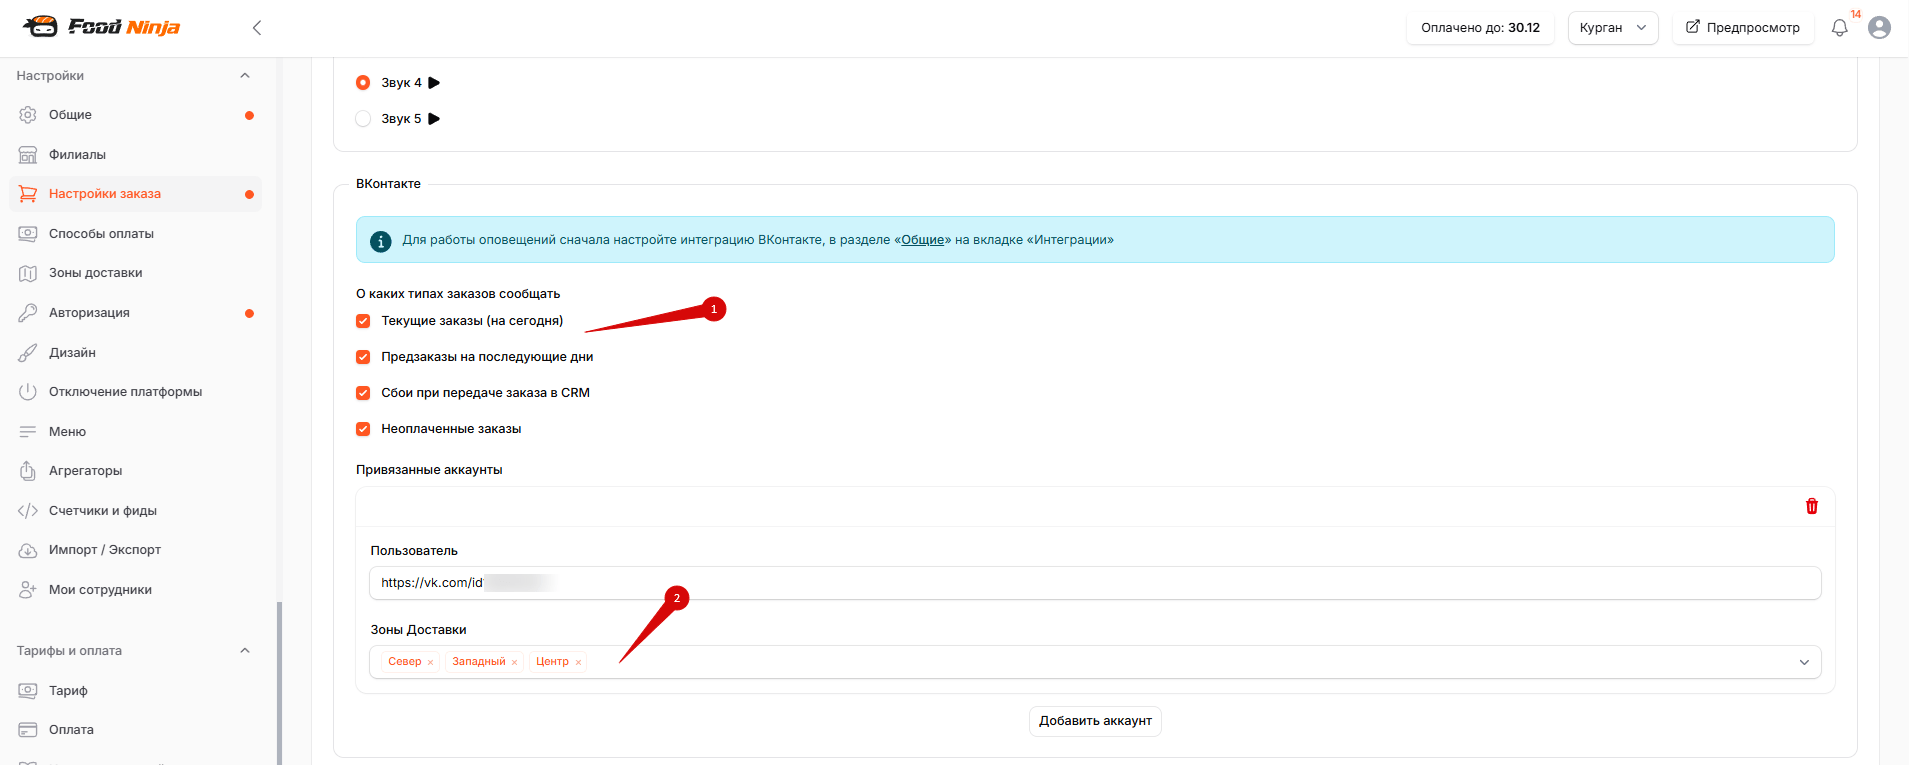Remove the Север zone tag
The image size is (1909, 765).
(x=430, y=662)
